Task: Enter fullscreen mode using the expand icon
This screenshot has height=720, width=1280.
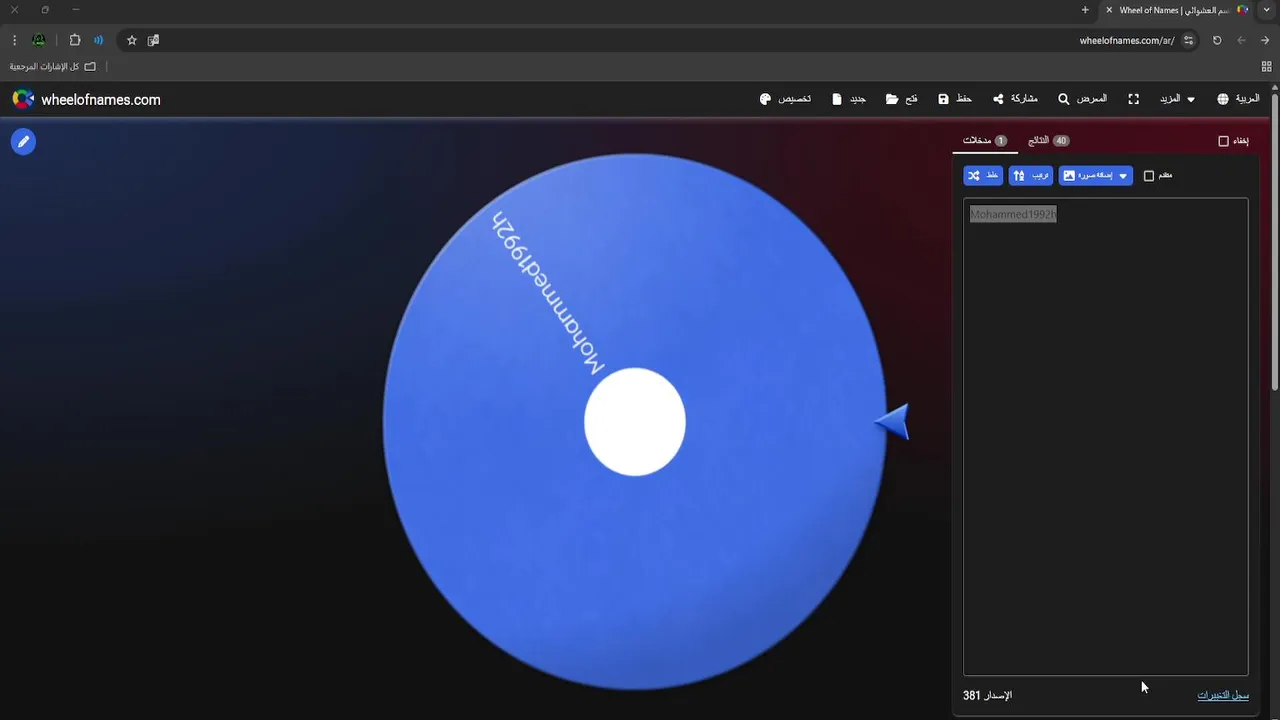Action: tap(1134, 99)
